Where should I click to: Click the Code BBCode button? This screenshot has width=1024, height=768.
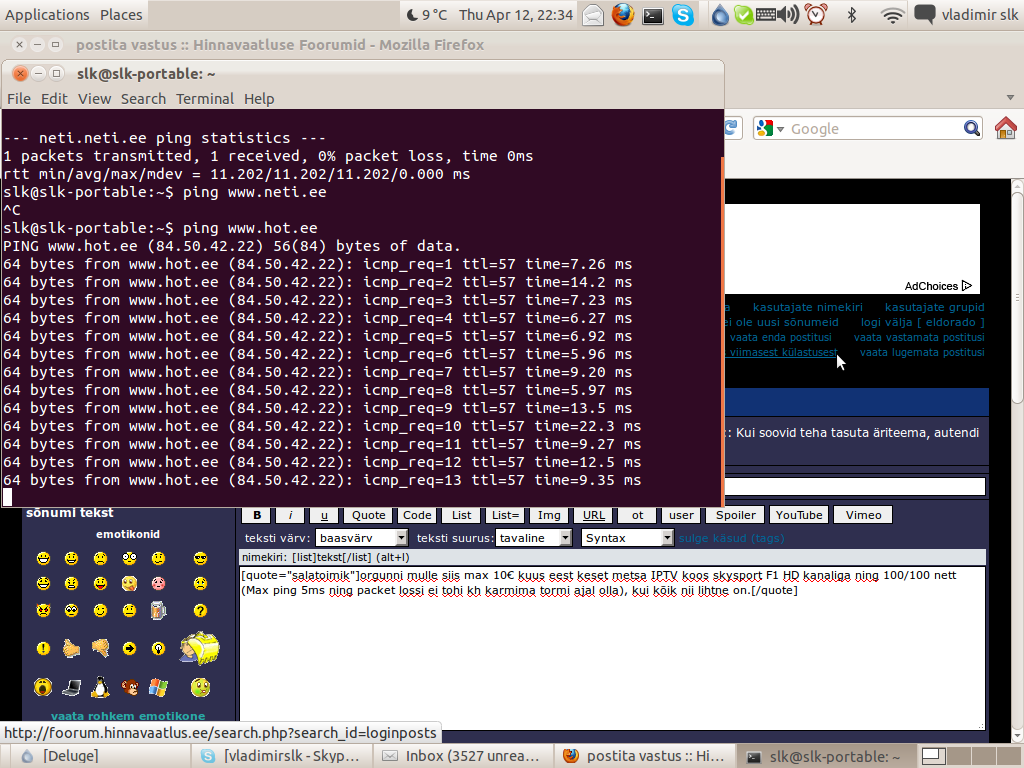click(x=417, y=515)
